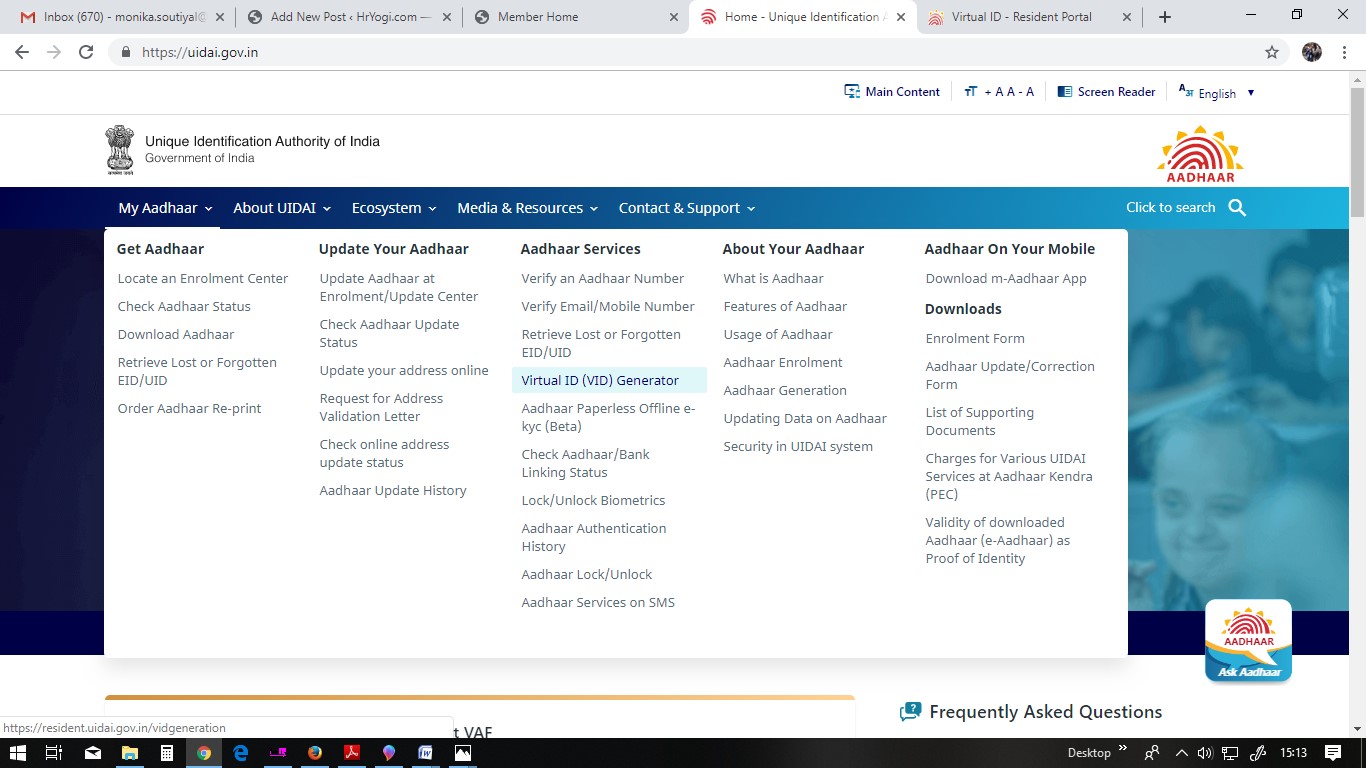Click the Aadhaar logo at top right

click(x=1200, y=153)
